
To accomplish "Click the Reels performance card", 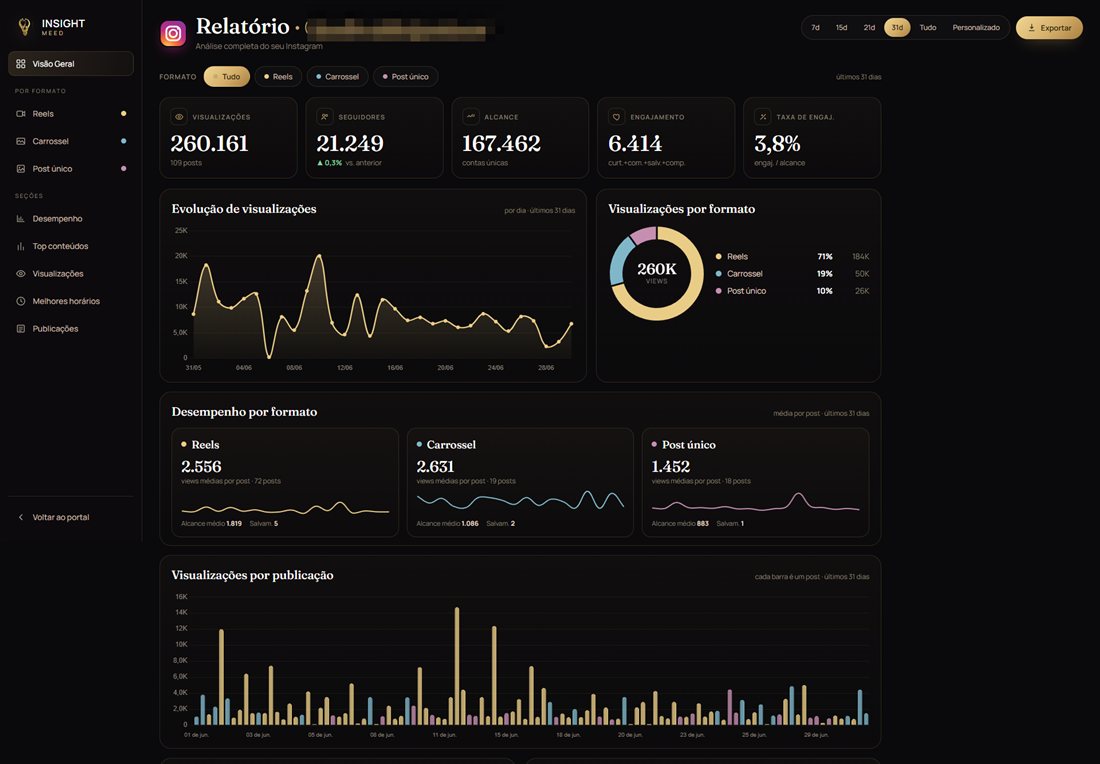I will 285,483.
